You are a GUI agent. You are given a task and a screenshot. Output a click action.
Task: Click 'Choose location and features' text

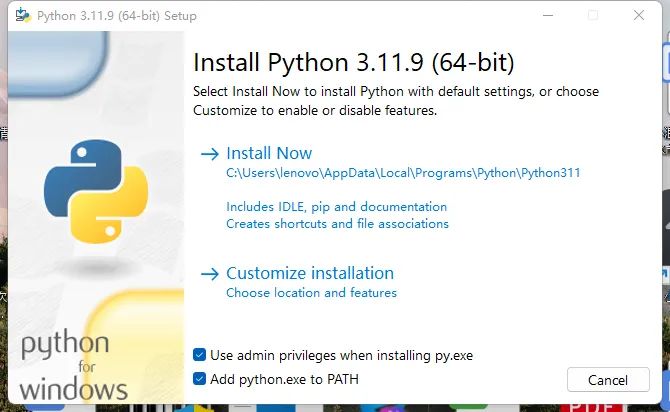click(x=311, y=293)
